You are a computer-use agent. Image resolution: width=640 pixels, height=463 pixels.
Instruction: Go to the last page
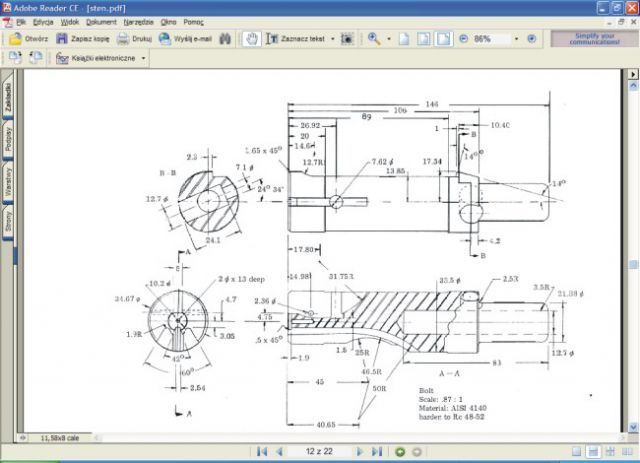[x=377, y=452]
